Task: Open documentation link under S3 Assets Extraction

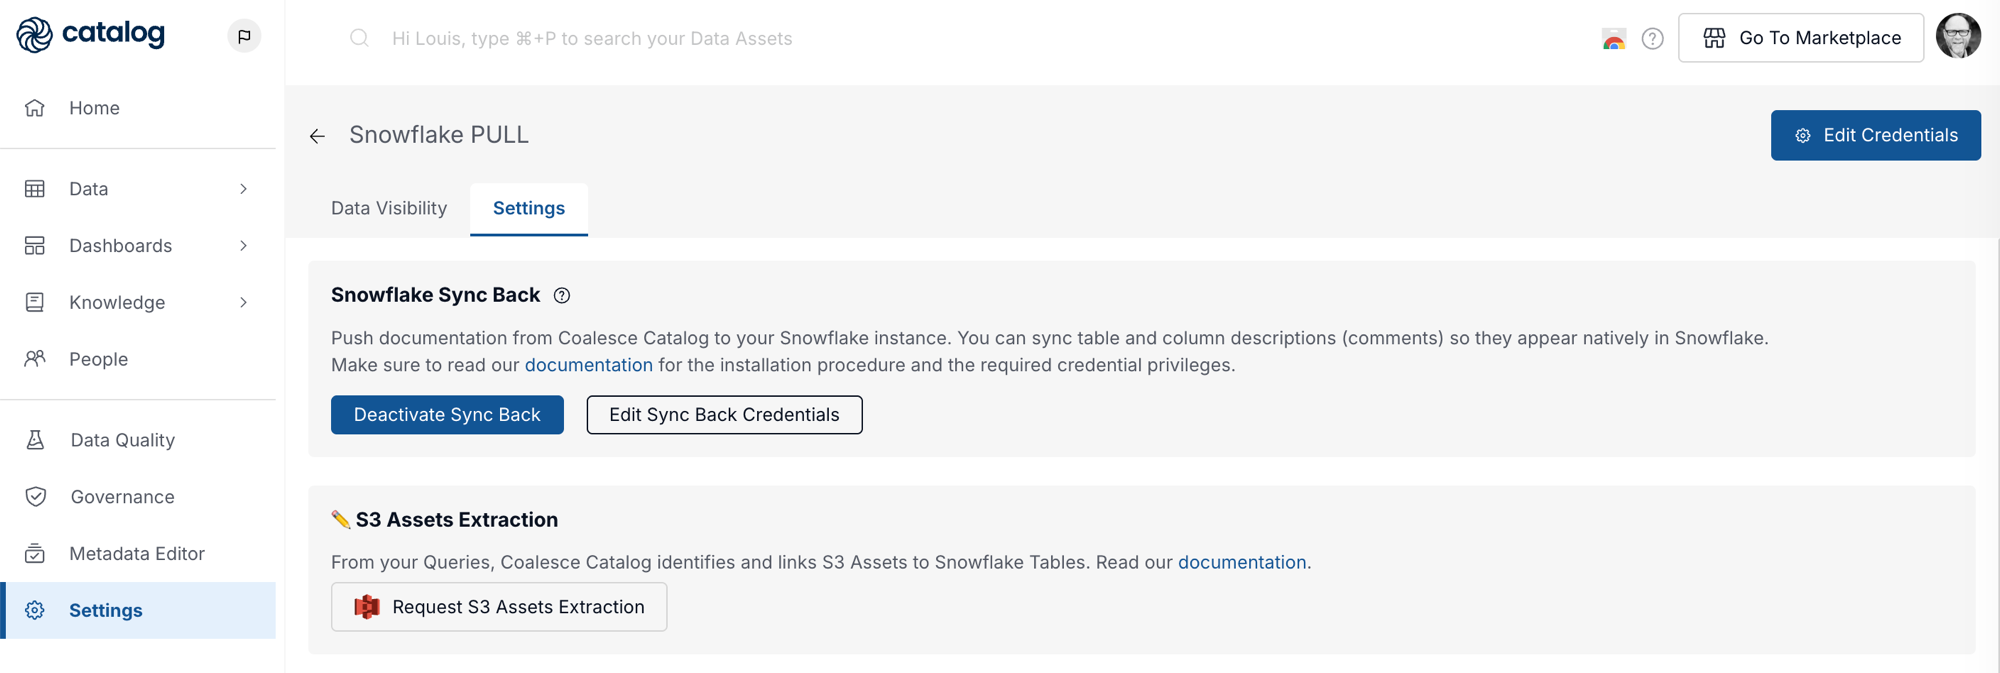Action: click(1242, 562)
